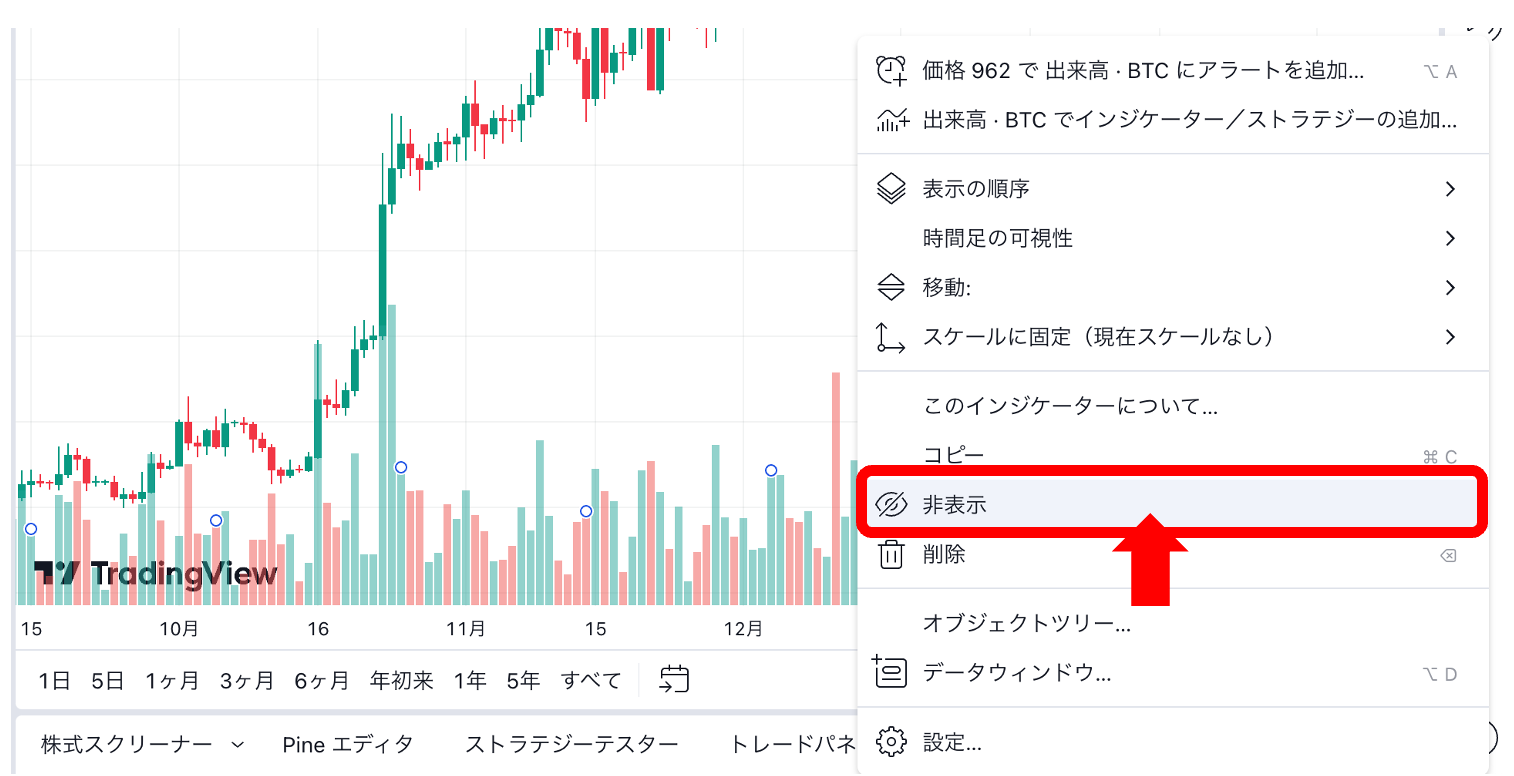Open the 株式スクリーナー dropdown

pos(142,744)
